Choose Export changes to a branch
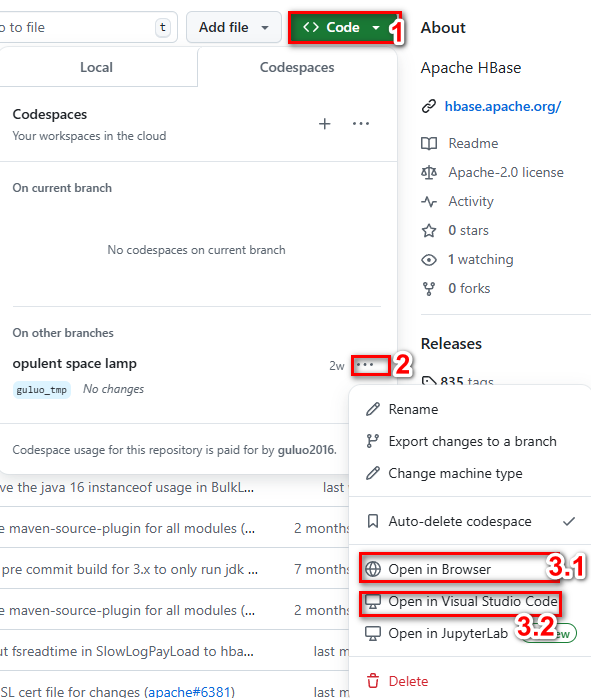The height and width of the screenshot is (698, 591). (470, 441)
